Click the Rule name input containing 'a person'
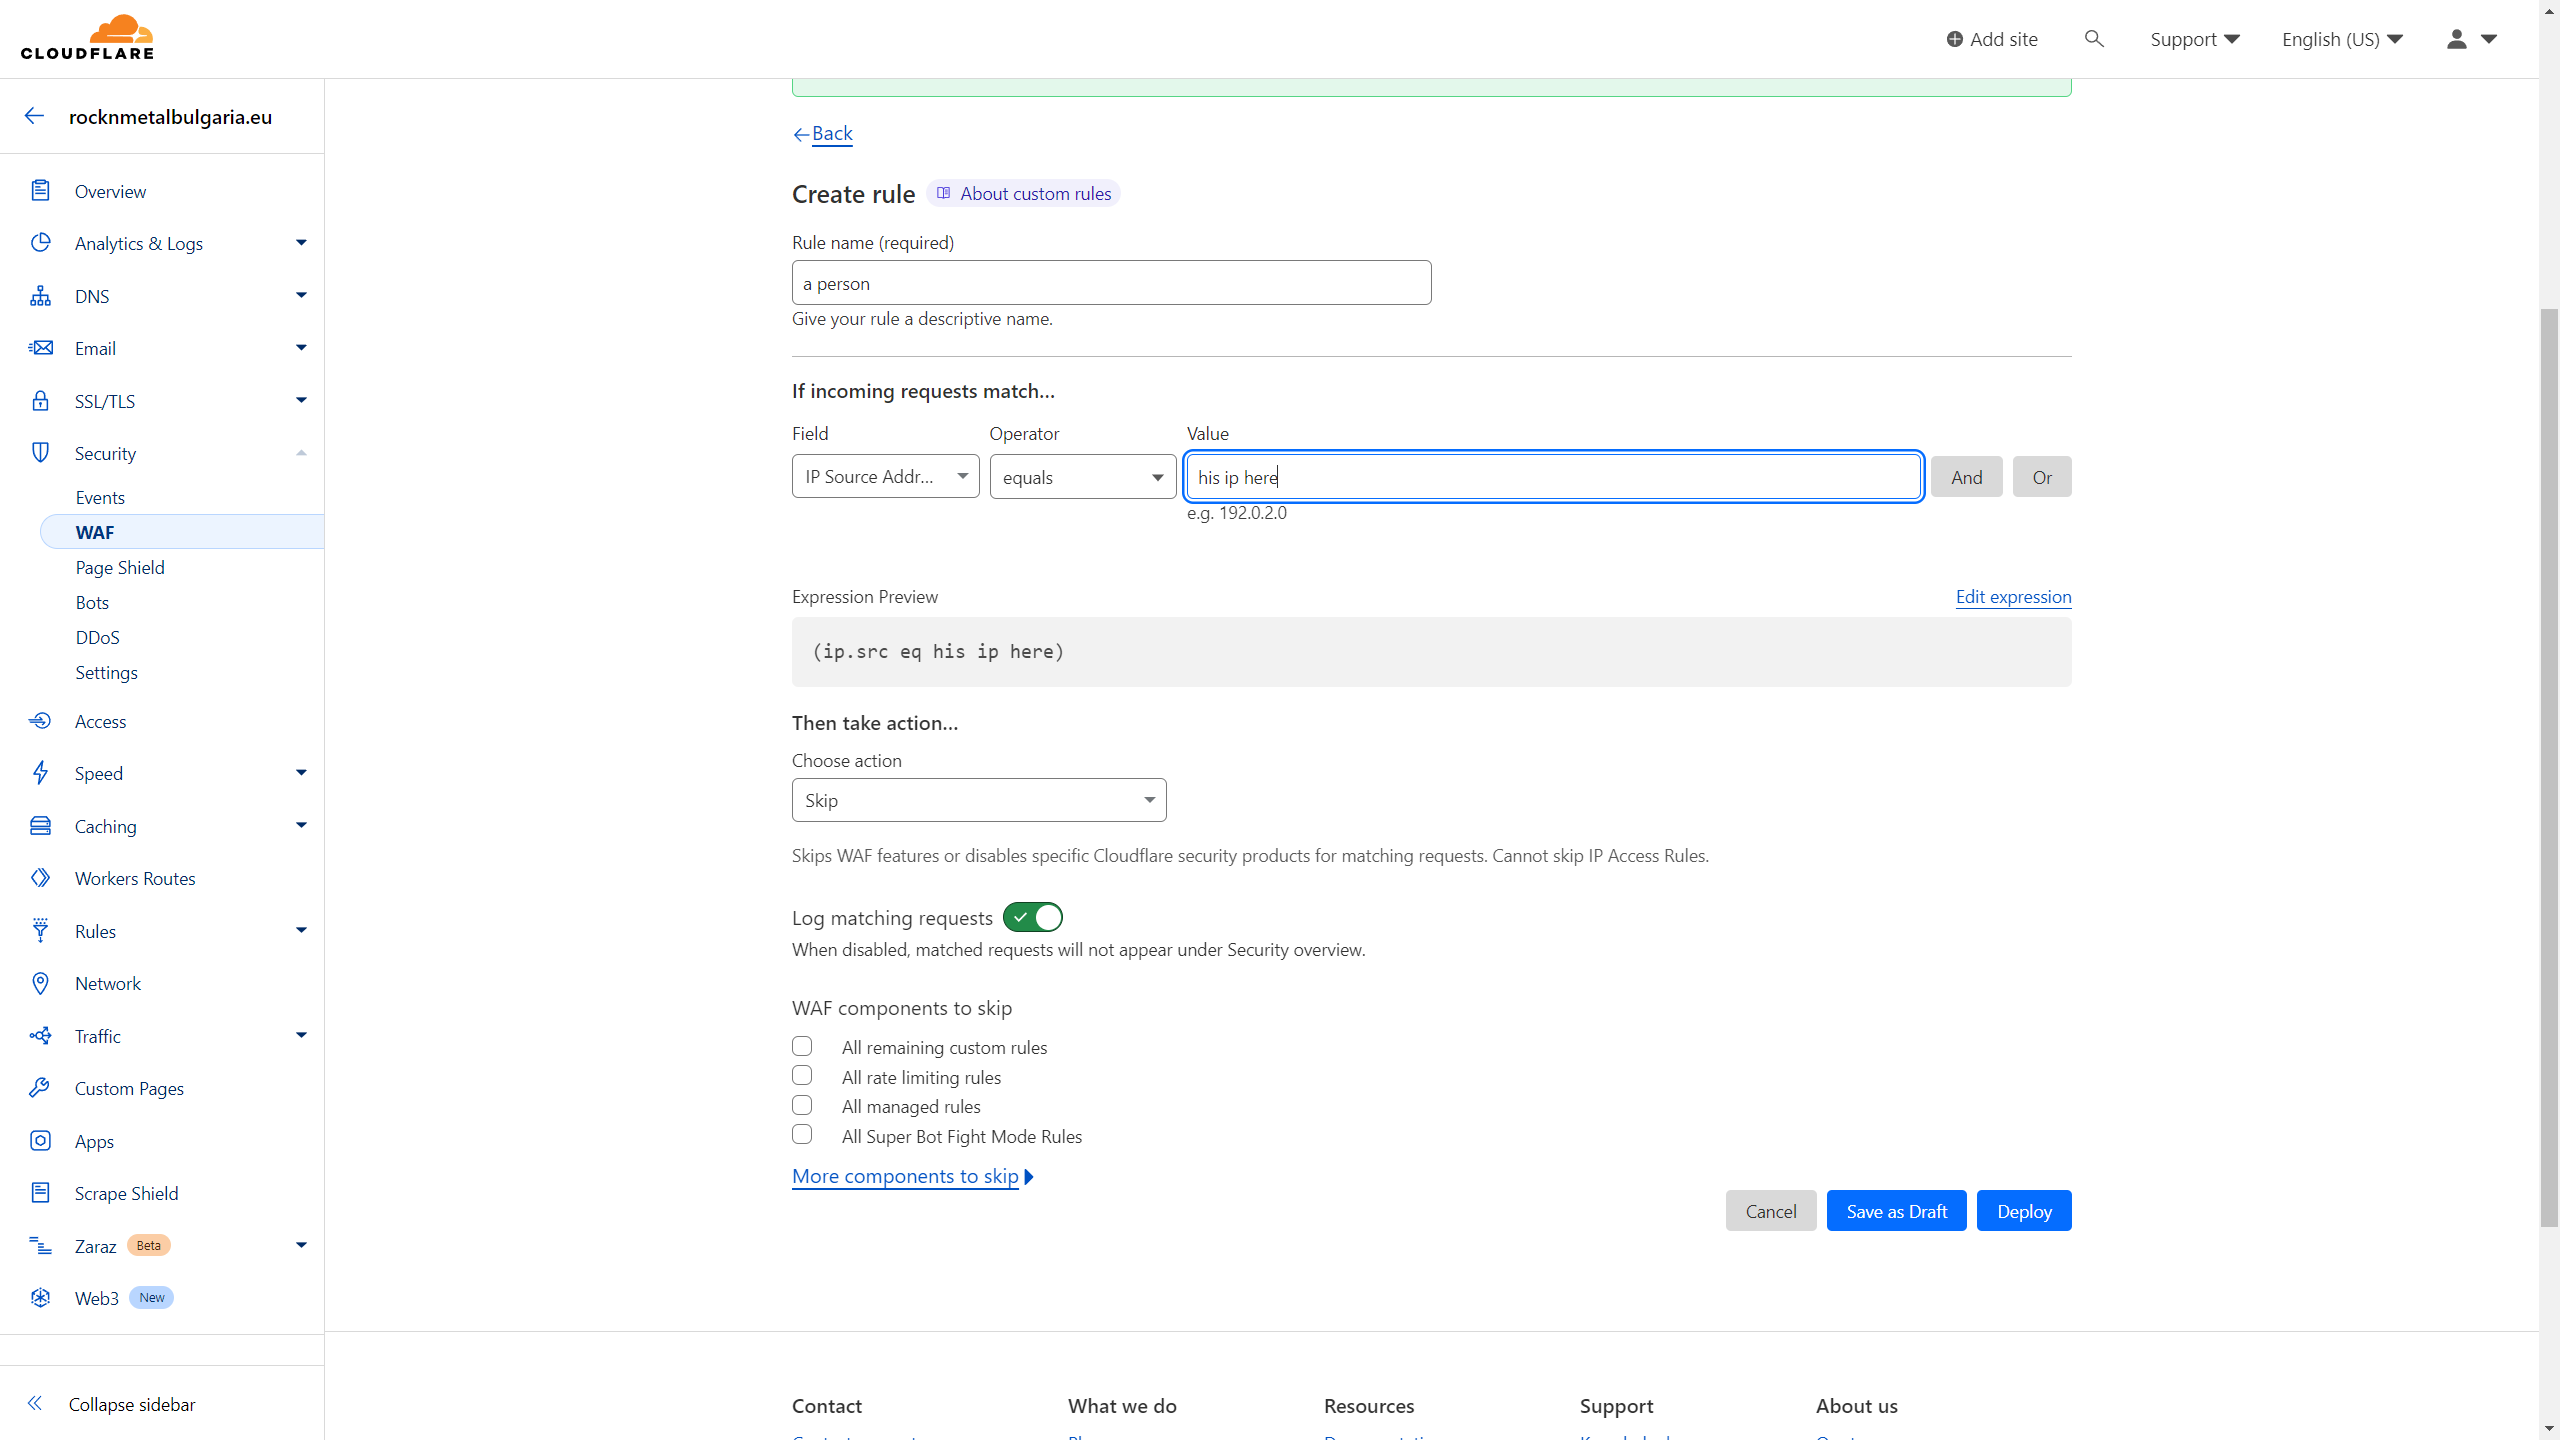This screenshot has height=1440, width=2560. [x=1110, y=283]
